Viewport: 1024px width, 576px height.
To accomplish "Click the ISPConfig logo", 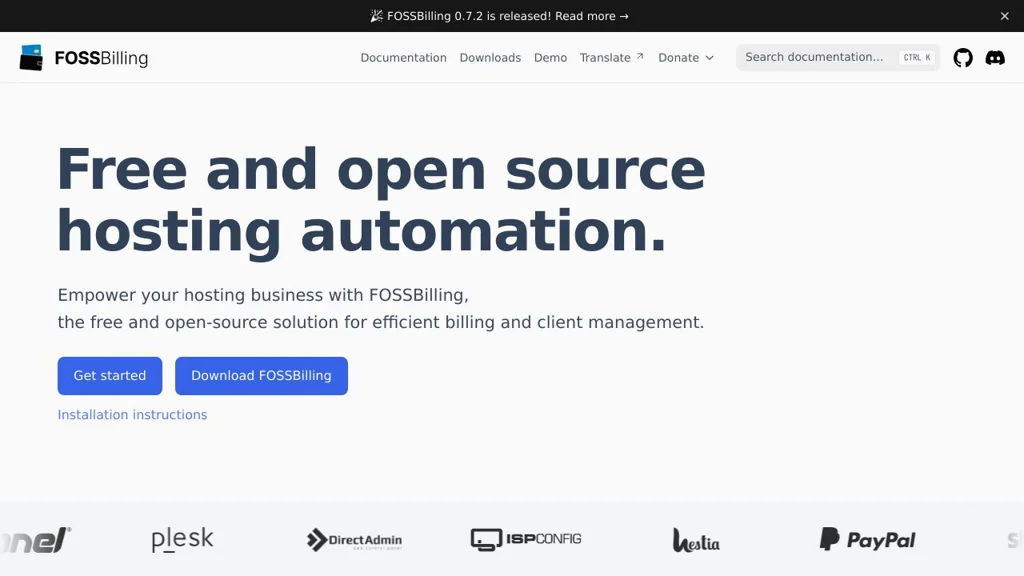I will [526, 539].
